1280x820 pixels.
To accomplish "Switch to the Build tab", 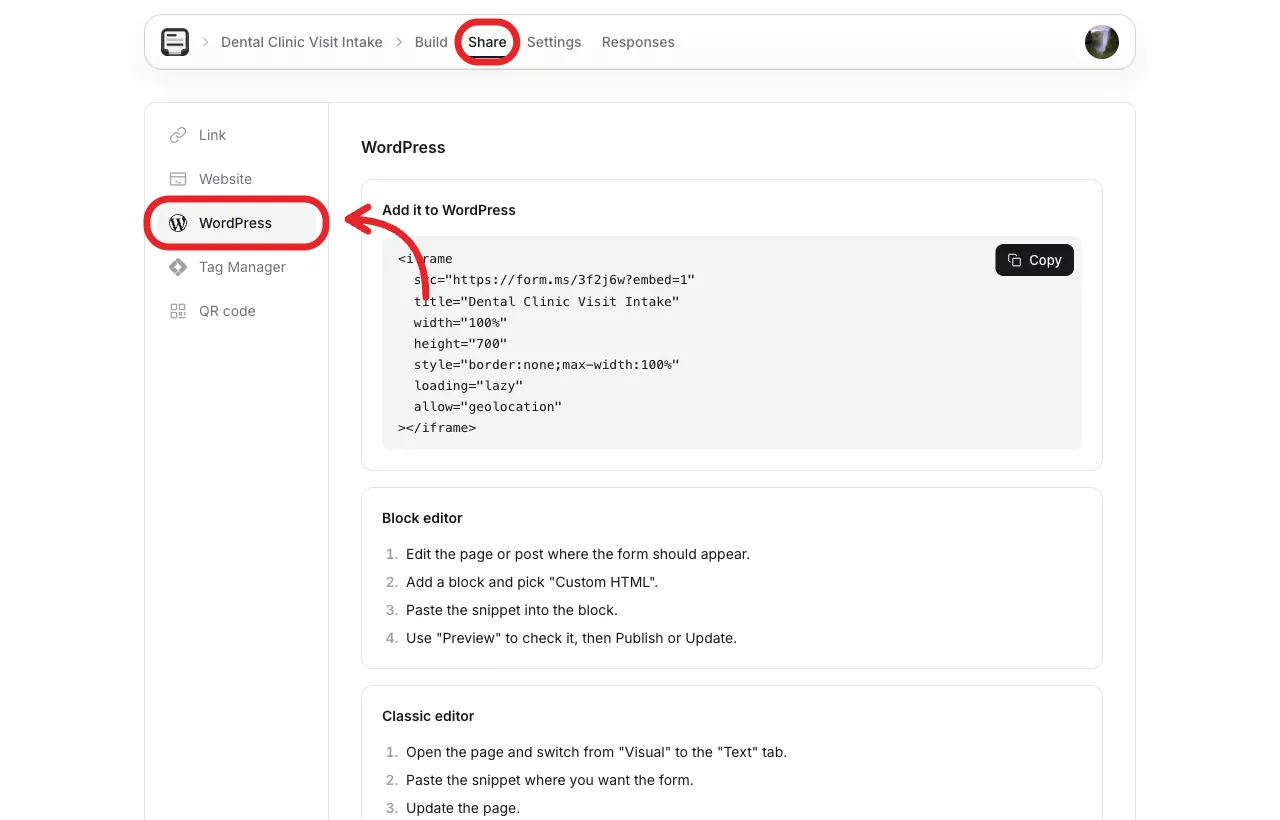I will [x=431, y=42].
